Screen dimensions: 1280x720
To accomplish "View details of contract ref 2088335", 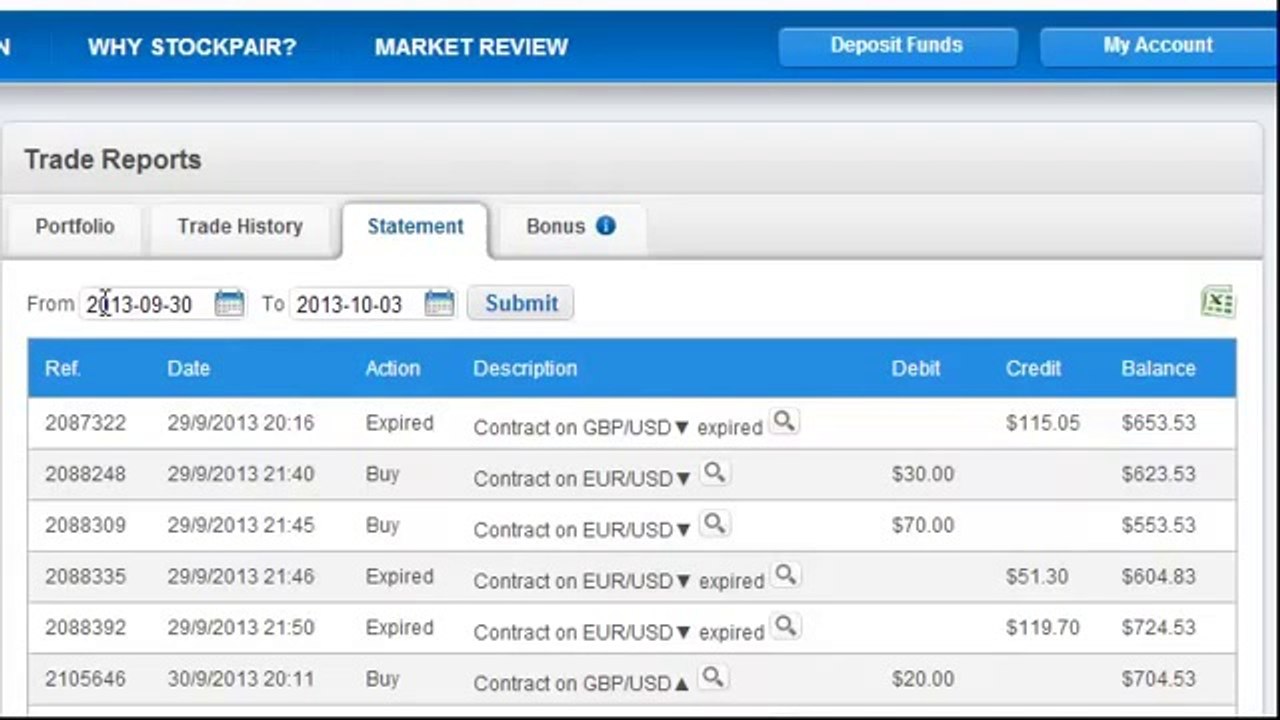I will tap(786, 575).
